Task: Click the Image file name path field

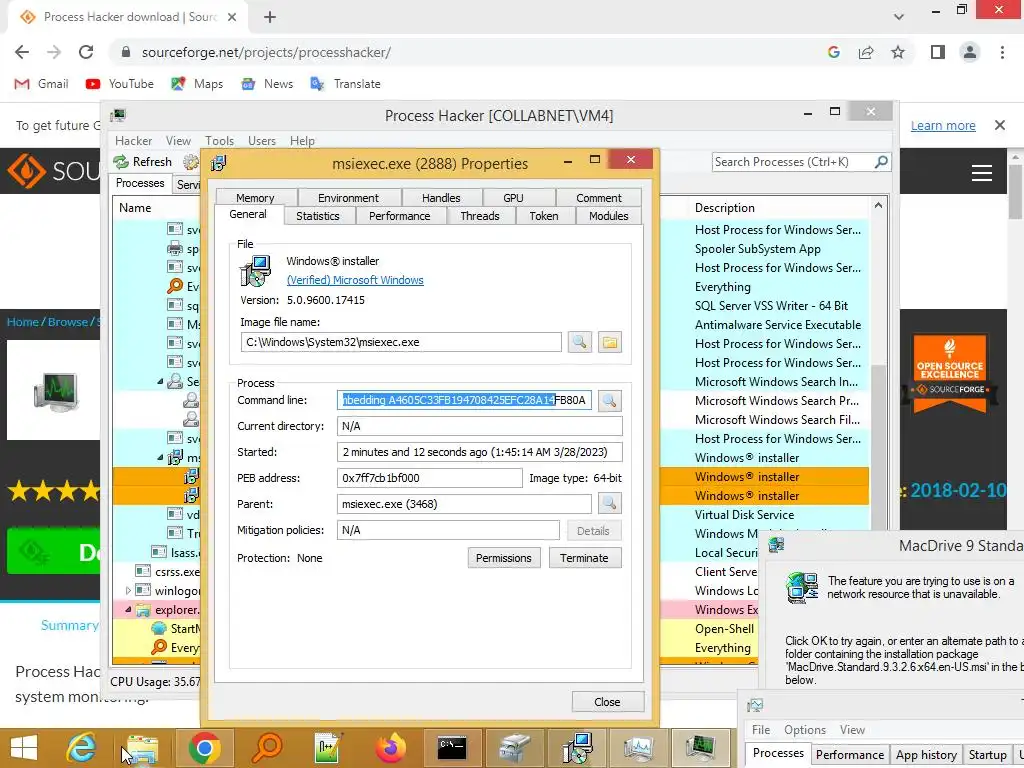Action: pyautogui.click(x=401, y=342)
